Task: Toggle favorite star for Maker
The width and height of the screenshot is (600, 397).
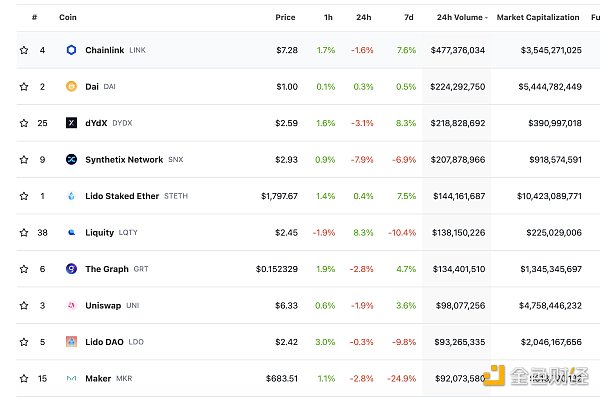Action: click(24, 378)
